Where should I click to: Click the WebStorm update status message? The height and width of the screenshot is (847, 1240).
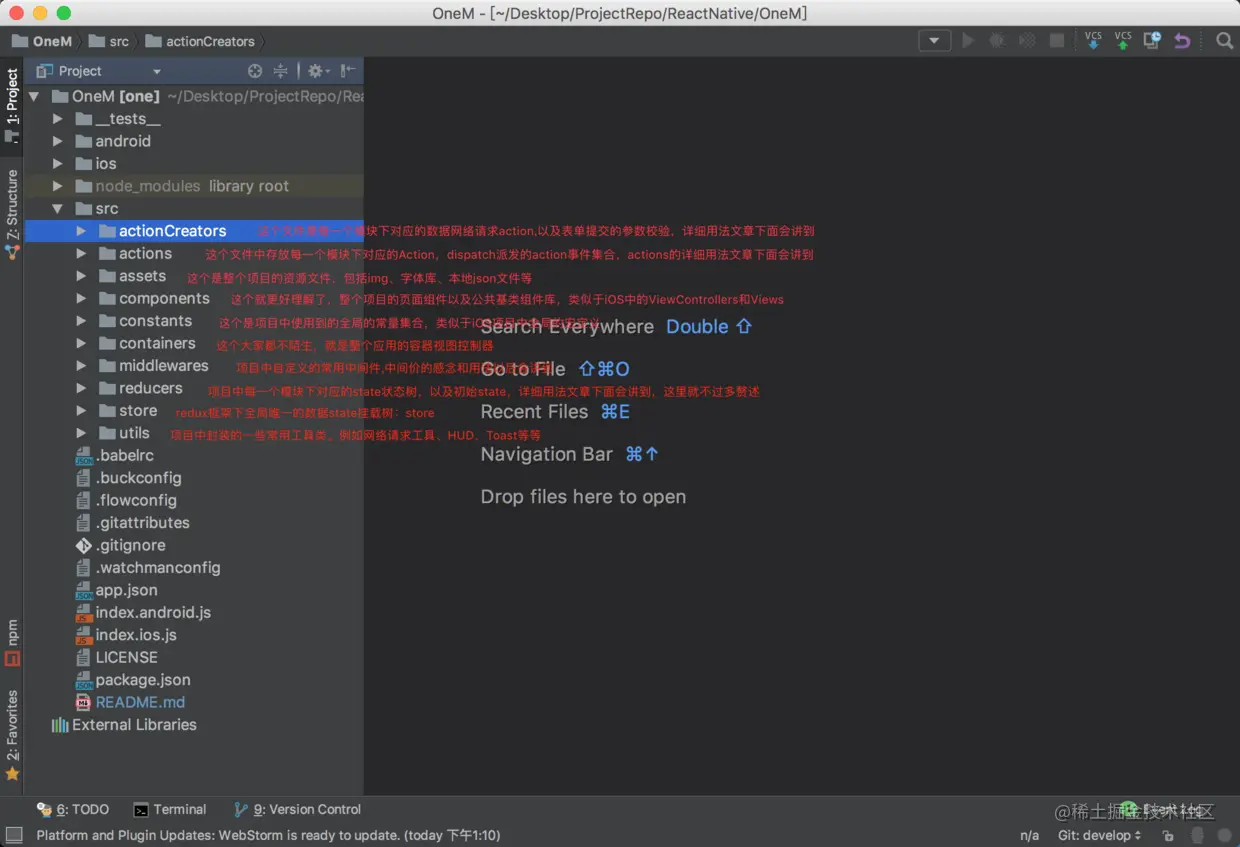pyautogui.click(x=268, y=835)
